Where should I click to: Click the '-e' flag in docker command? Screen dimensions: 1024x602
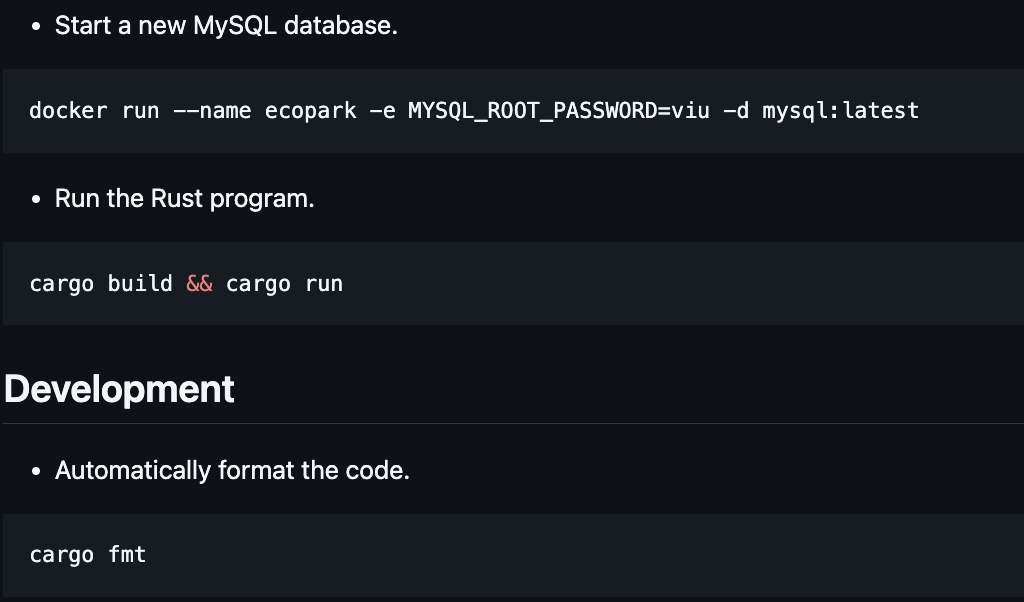click(382, 111)
